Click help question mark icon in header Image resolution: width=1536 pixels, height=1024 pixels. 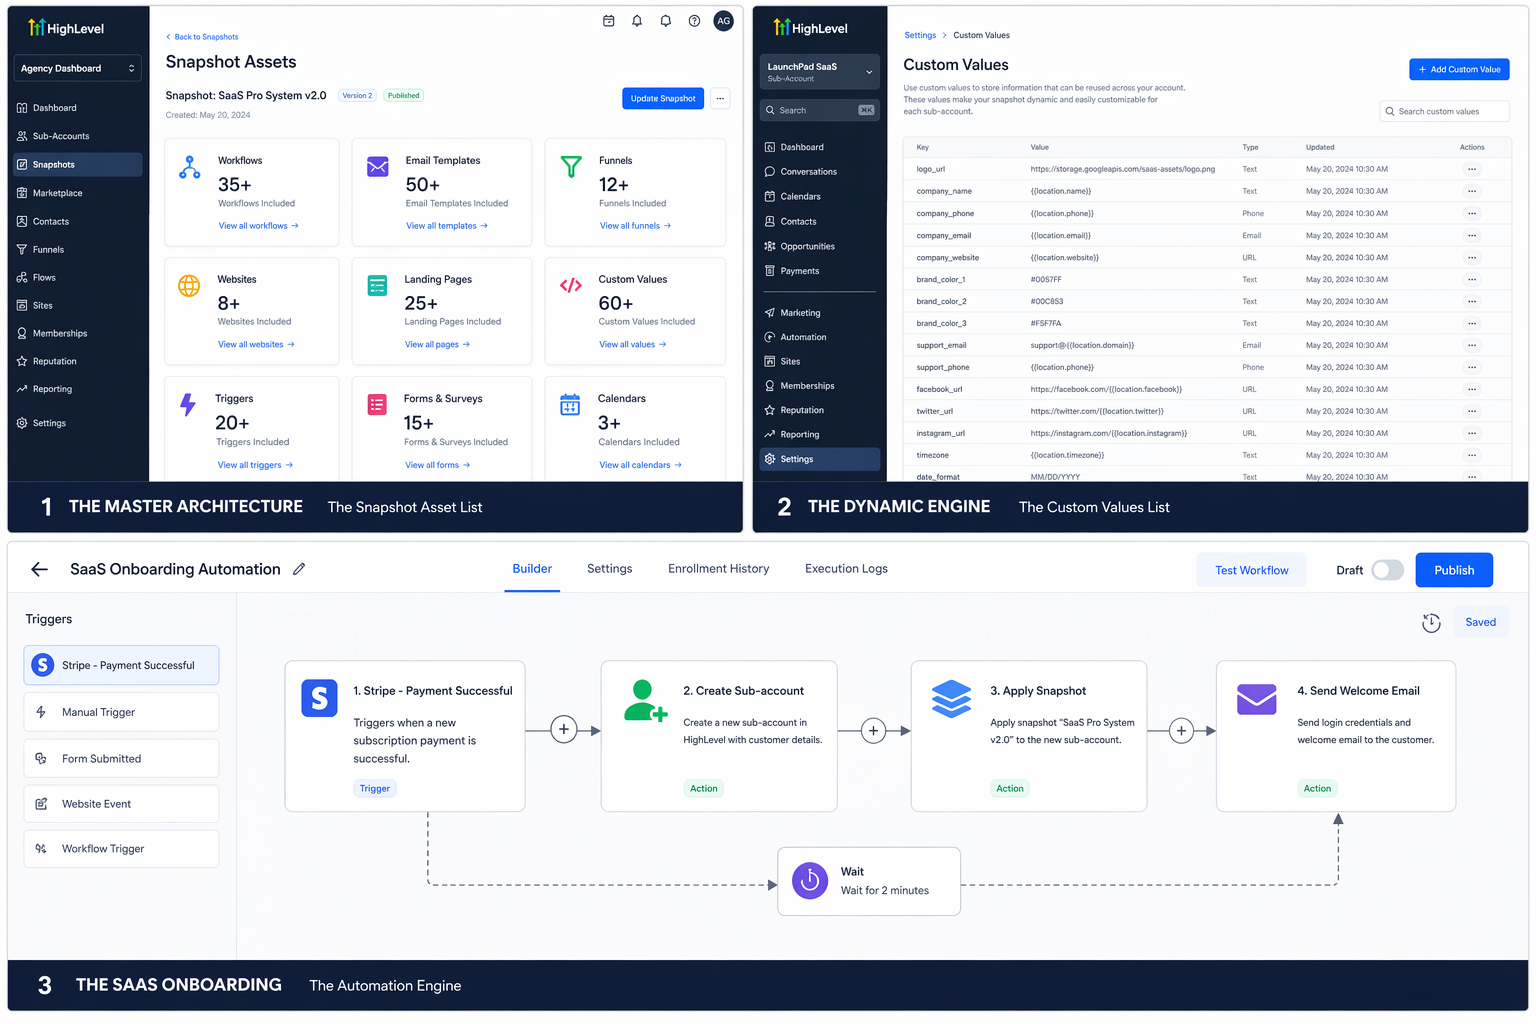(694, 21)
